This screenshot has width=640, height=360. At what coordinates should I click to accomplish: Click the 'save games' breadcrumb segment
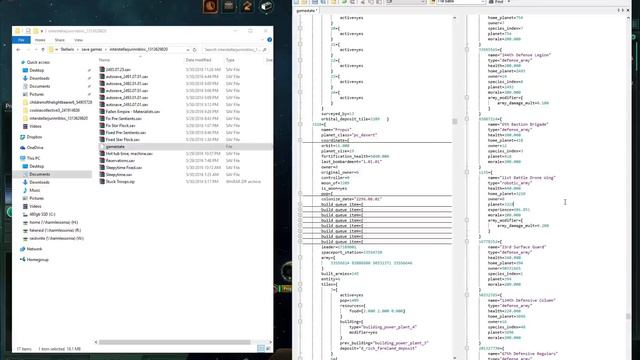point(92,49)
